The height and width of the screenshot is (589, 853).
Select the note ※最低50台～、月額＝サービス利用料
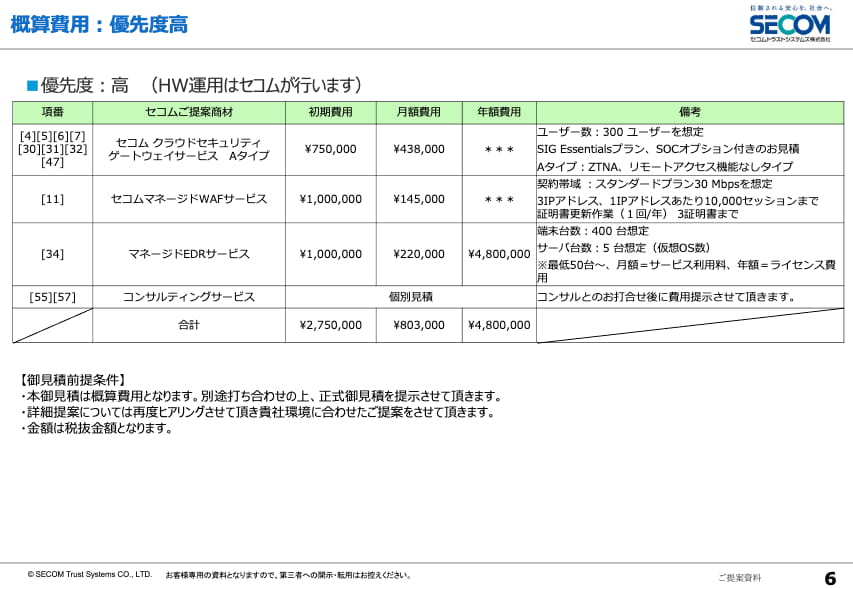[x=687, y=271]
